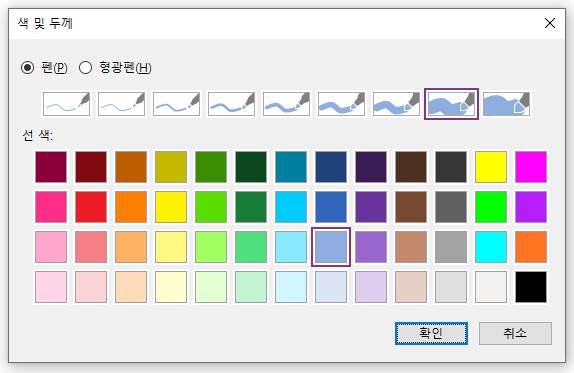Choose the medium brown swatch in second row
The width and height of the screenshot is (574, 373).
click(x=411, y=207)
